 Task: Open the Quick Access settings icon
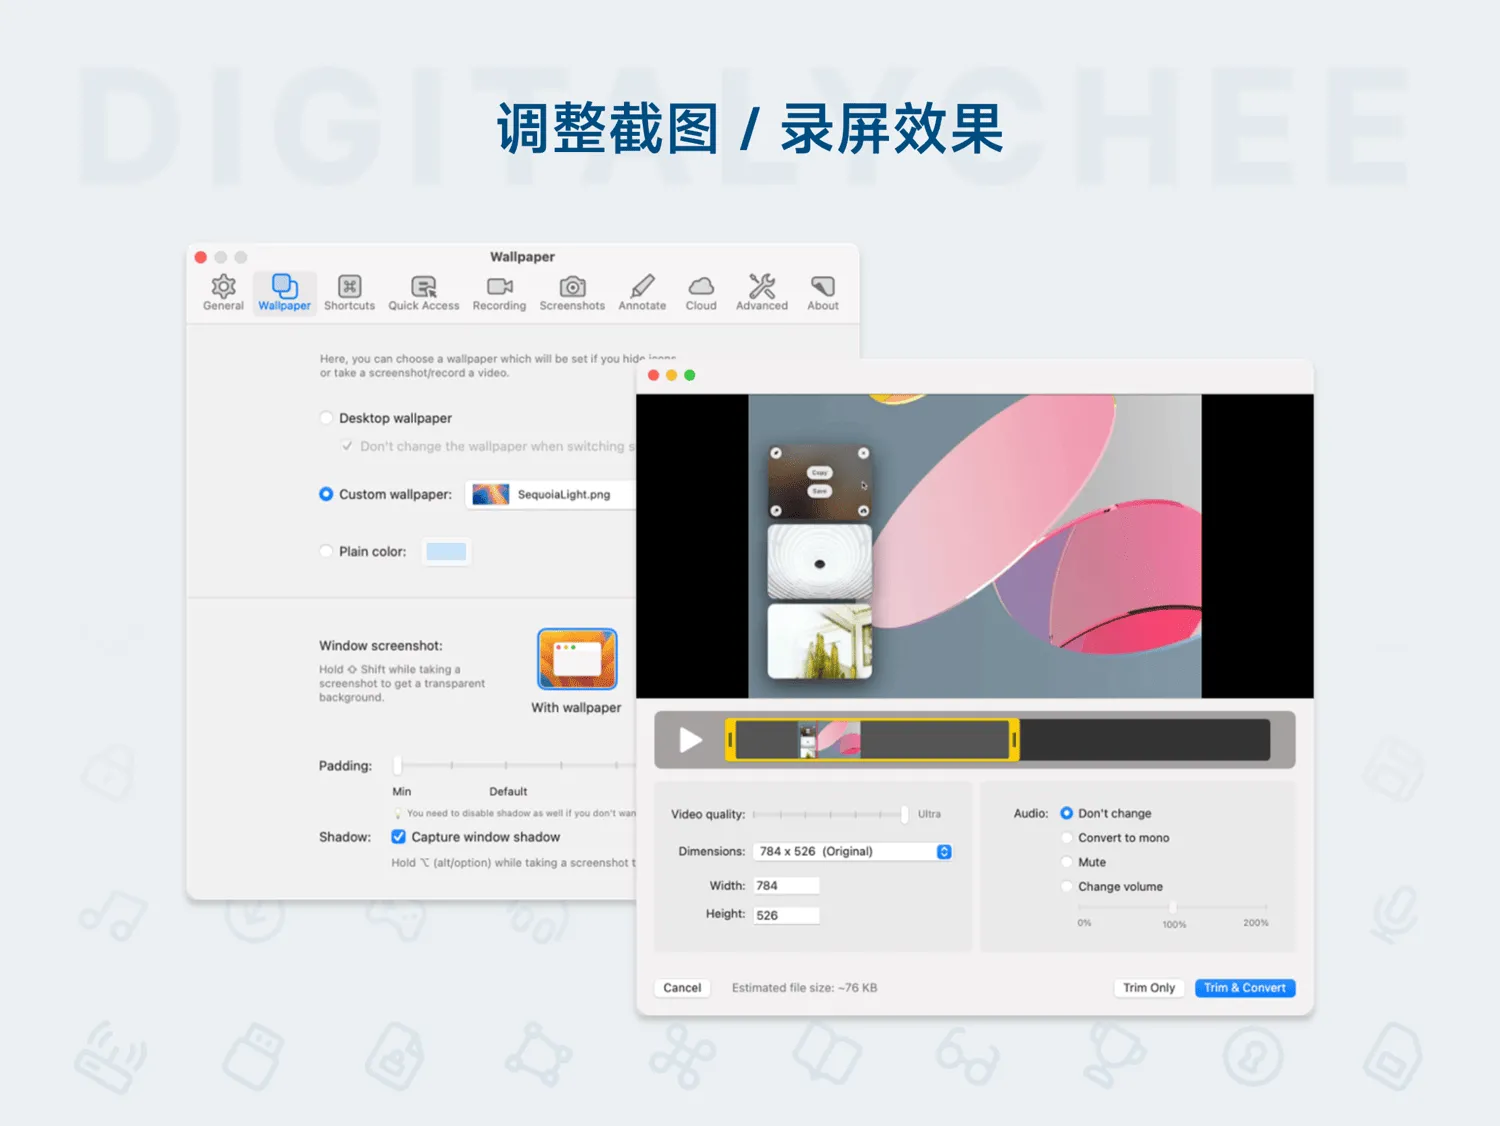coord(423,291)
